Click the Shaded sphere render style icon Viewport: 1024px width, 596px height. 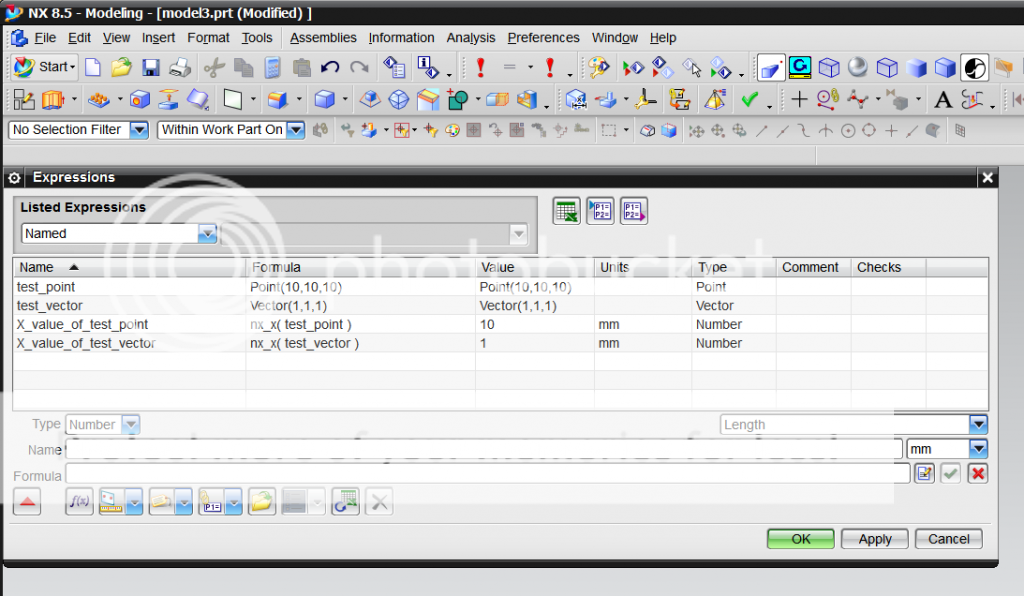pos(857,67)
